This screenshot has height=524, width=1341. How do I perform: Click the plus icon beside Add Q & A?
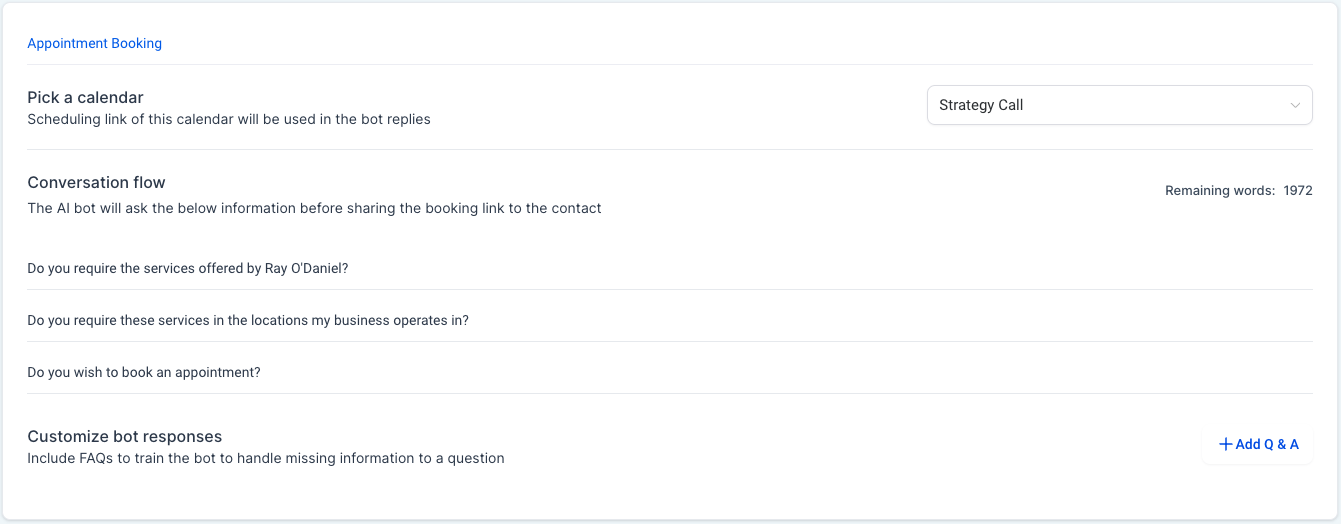[x=1225, y=444]
